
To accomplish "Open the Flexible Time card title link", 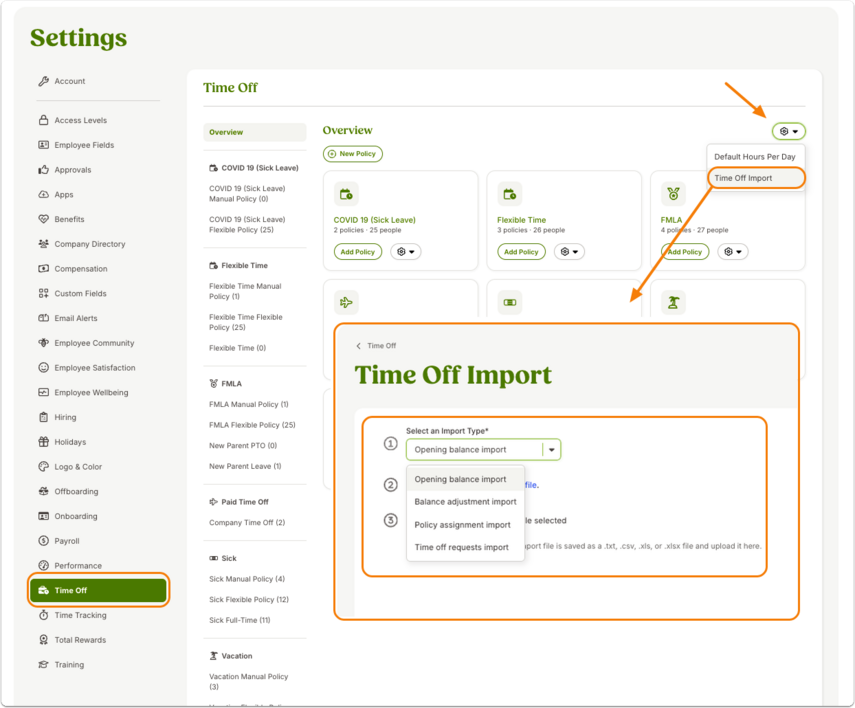I will pyautogui.click(x=521, y=220).
